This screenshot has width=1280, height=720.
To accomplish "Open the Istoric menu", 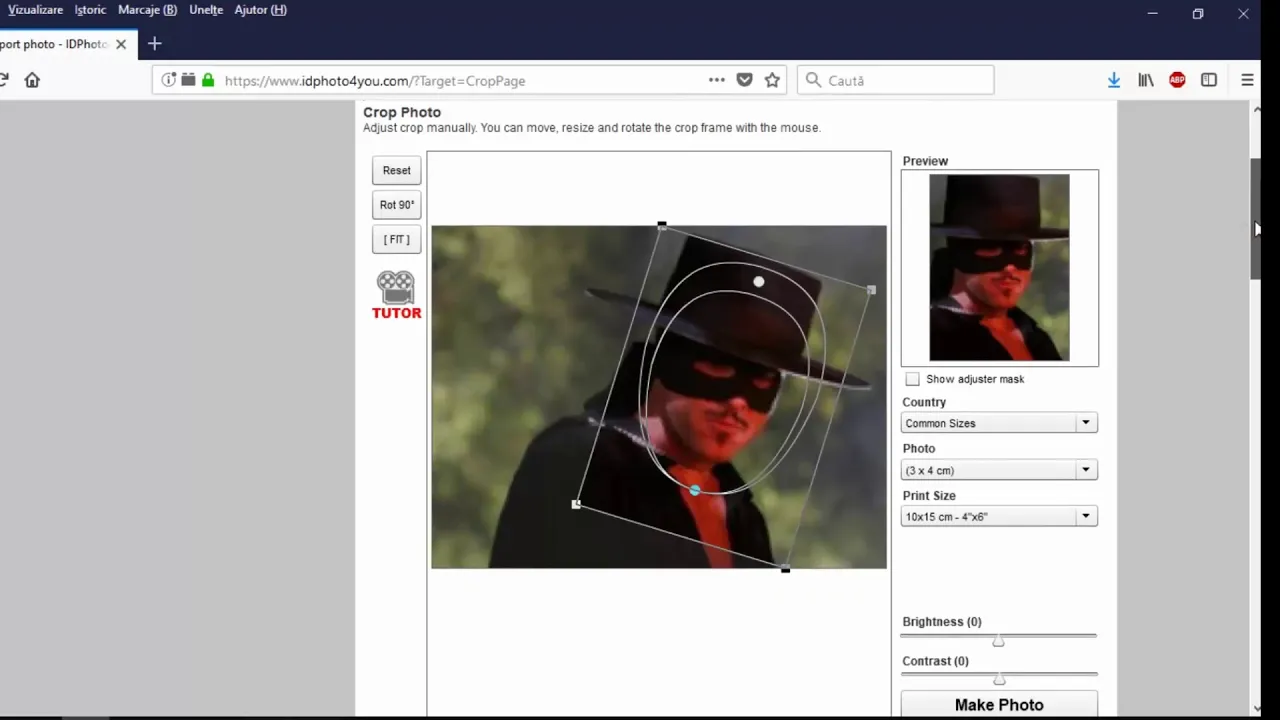I will point(90,10).
